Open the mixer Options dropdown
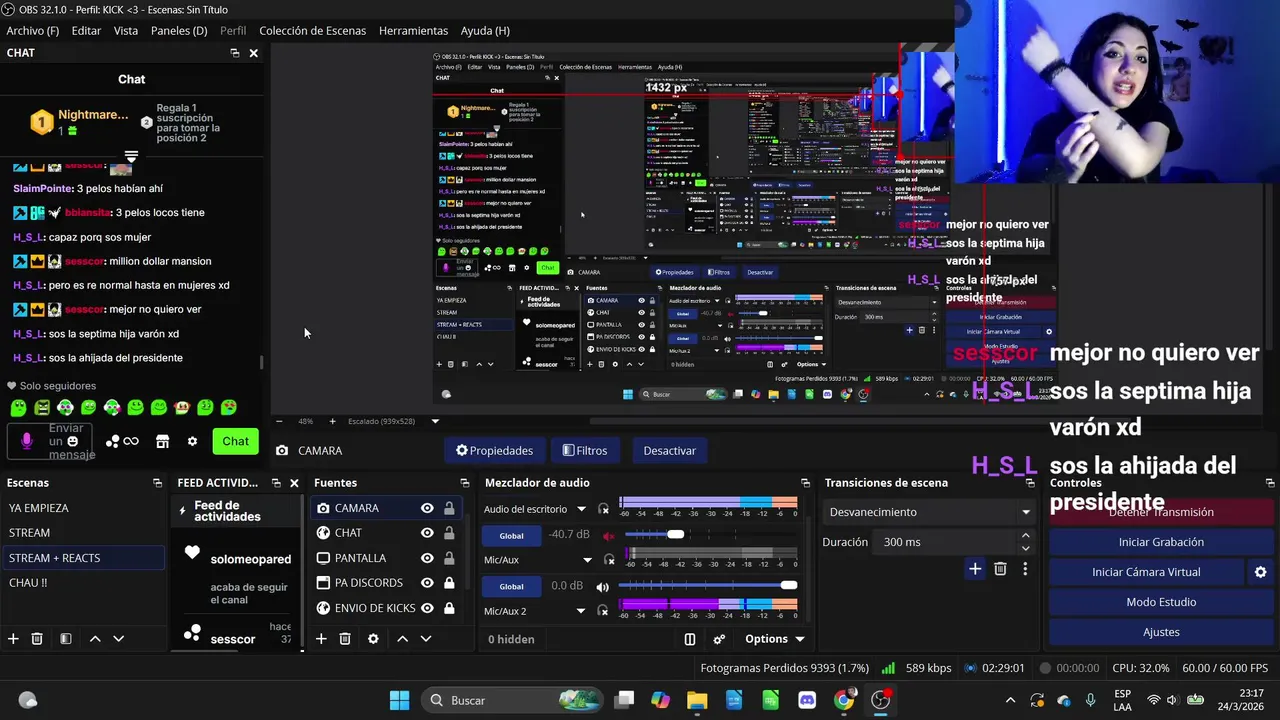Image resolution: width=1280 pixels, height=720 pixels. [775, 639]
